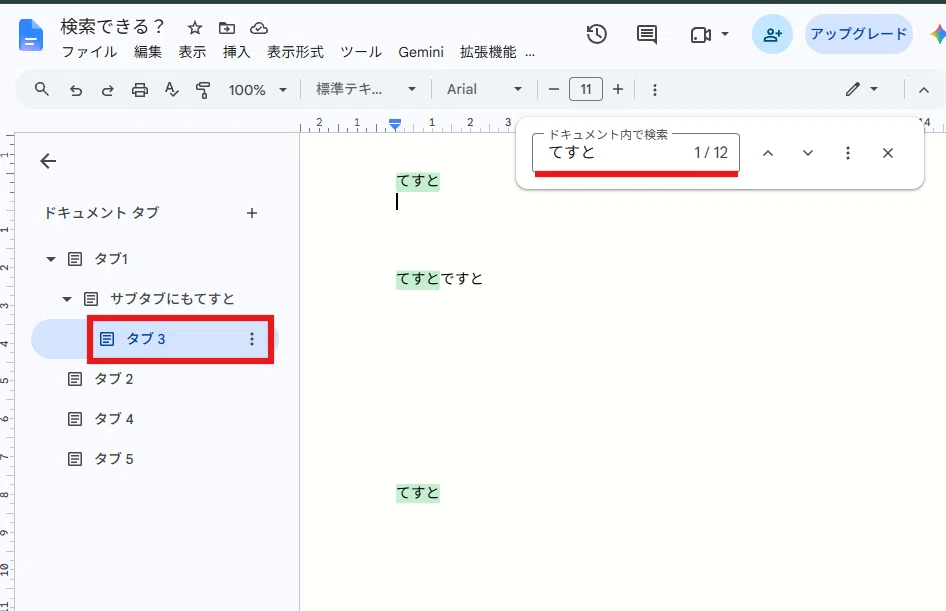Click the document title 検索できる？
Viewport: 946px width, 611px height.
pyautogui.click(x=112, y=27)
